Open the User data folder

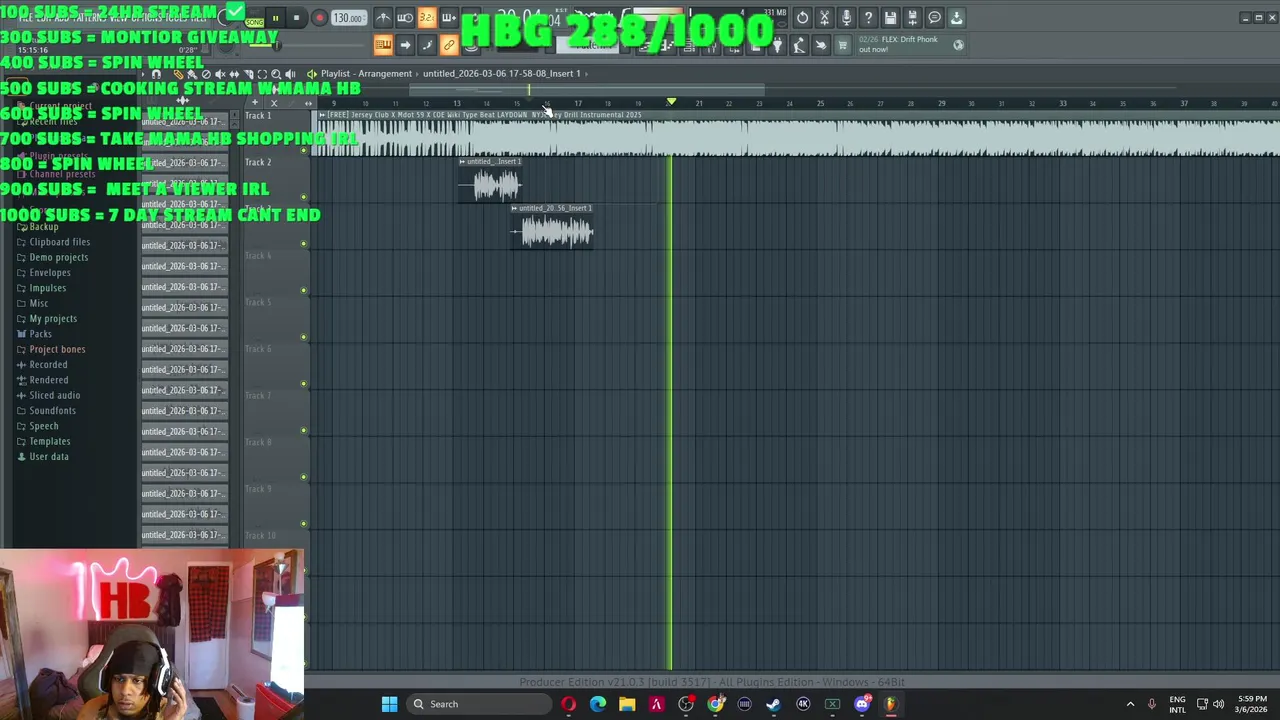49,457
